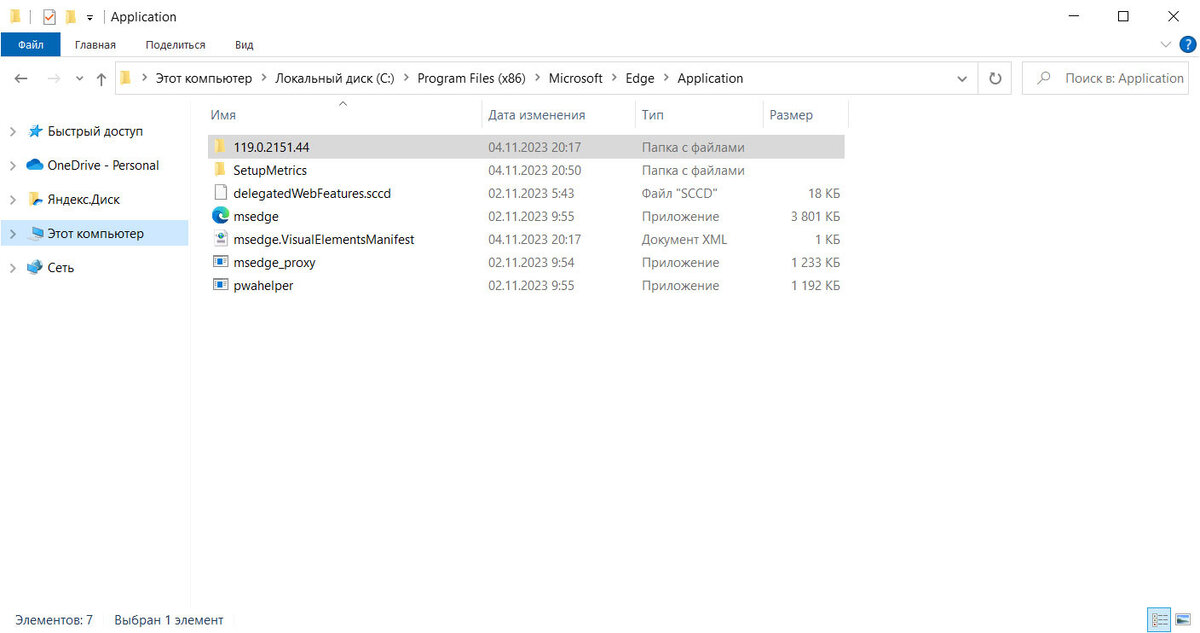
Task: Open the ribbon Help question mark
Action: pos(1187,45)
